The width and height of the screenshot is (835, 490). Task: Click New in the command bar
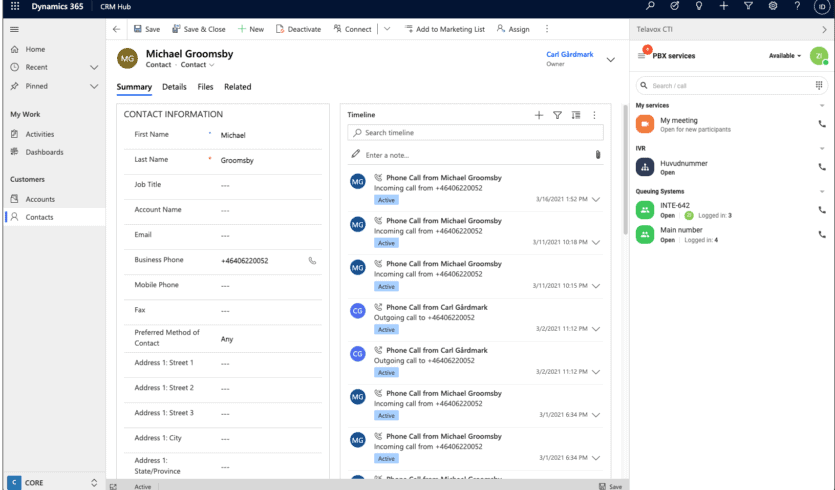tap(250, 29)
